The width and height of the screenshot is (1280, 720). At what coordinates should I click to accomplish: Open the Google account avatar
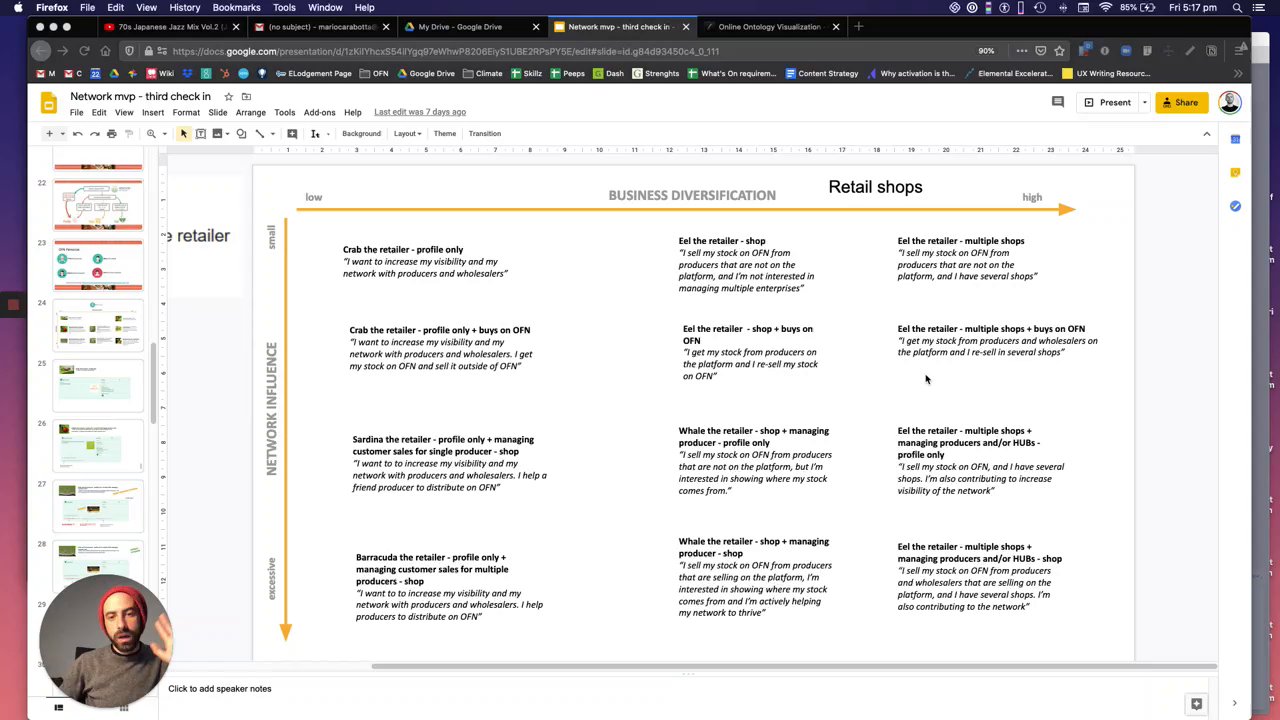[x=1230, y=102]
